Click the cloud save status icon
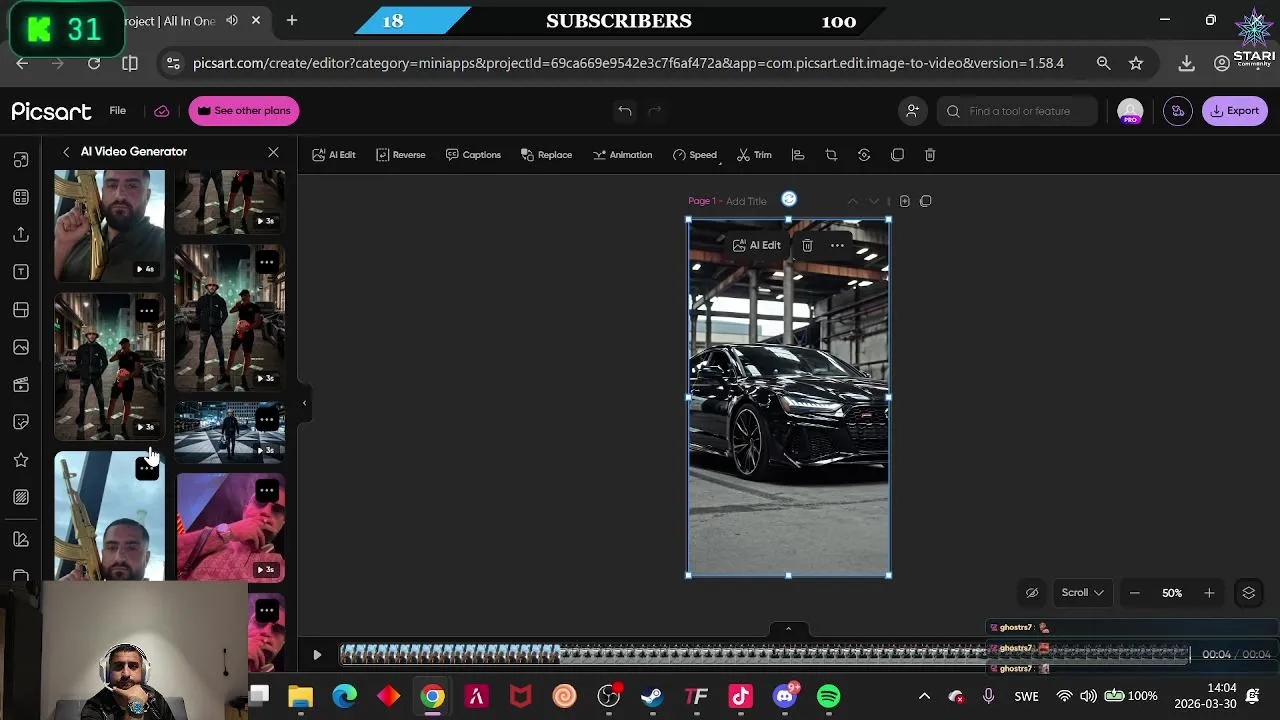 (161, 111)
